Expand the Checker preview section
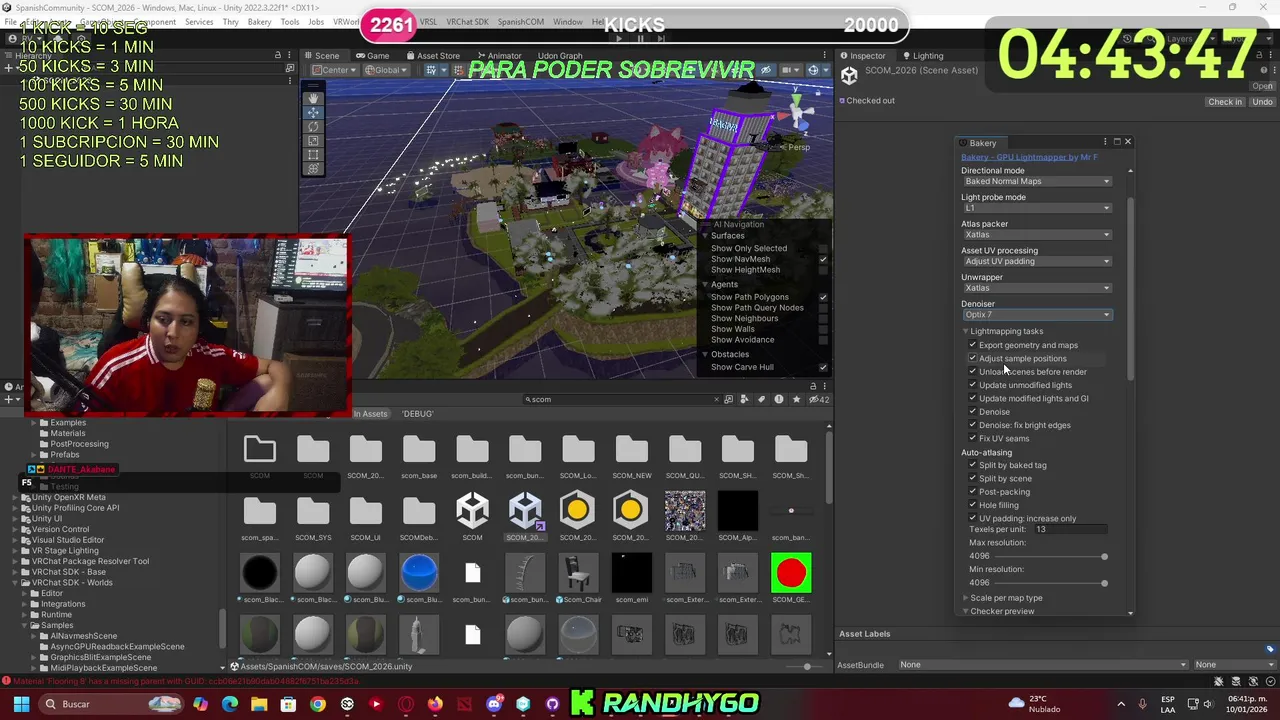Image resolution: width=1280 pixels, height=720 pixels. [x=966, y=611]
